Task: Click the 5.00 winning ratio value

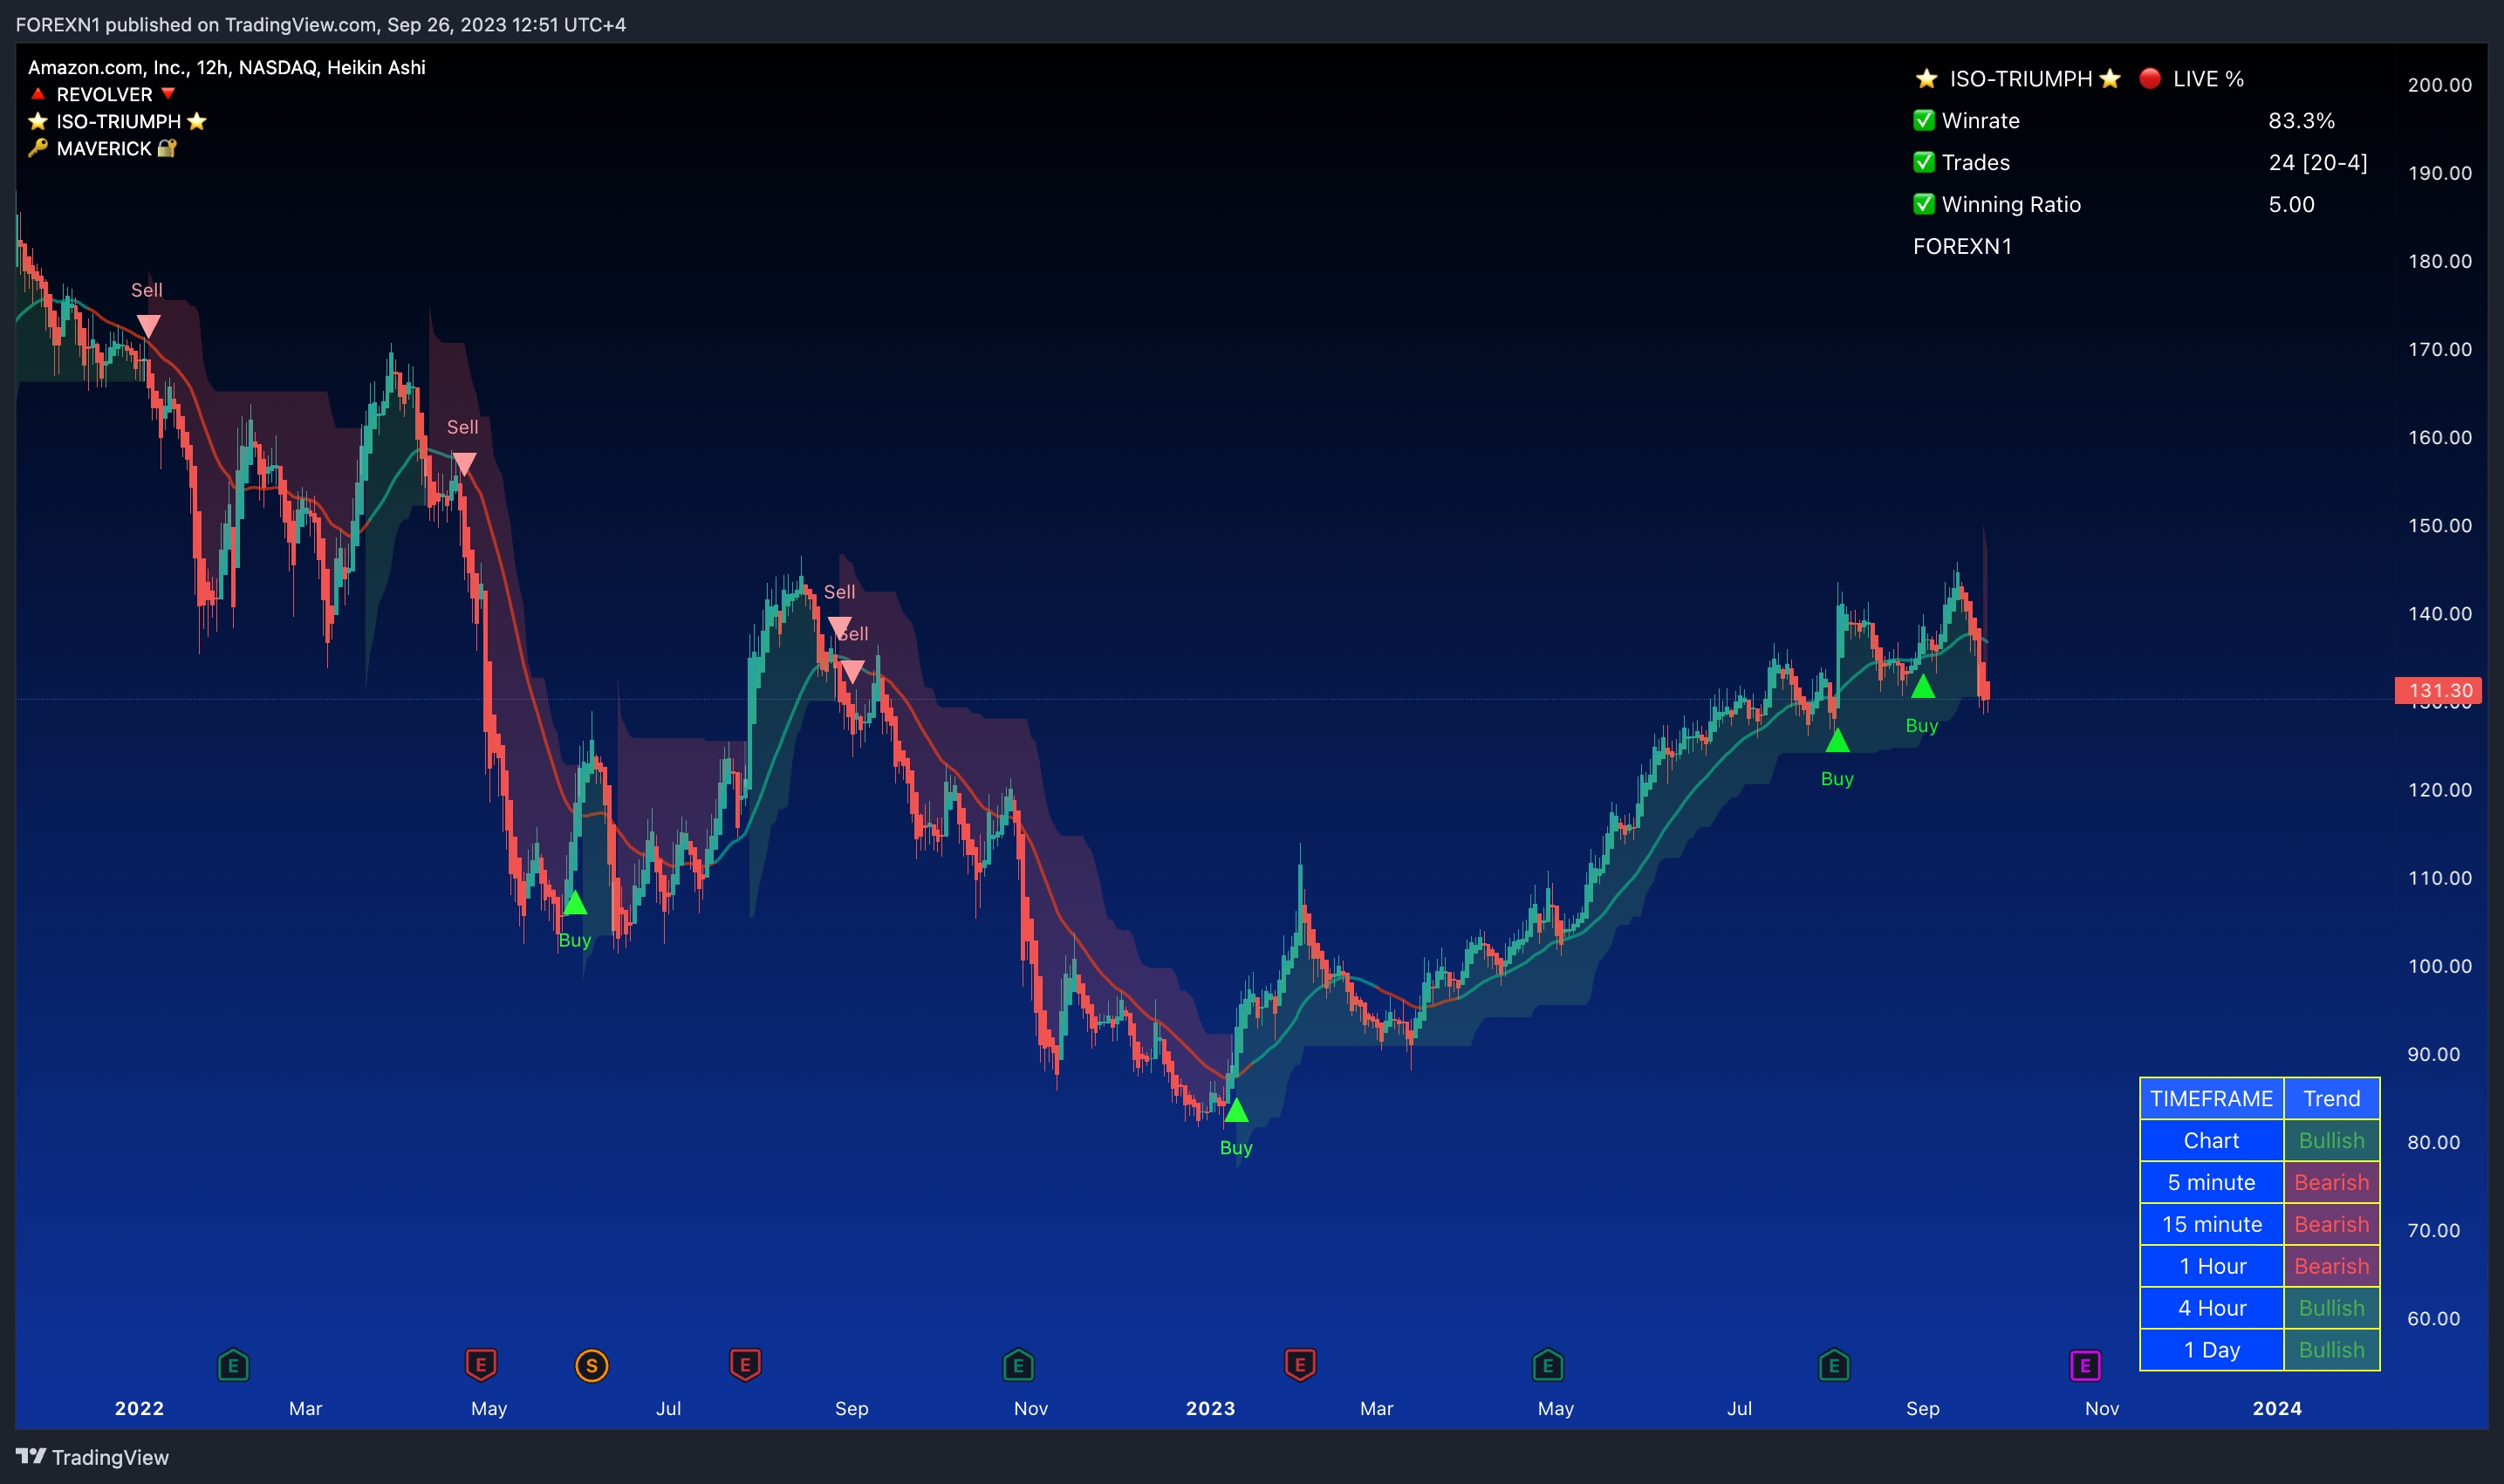Action: point(2291,204)
